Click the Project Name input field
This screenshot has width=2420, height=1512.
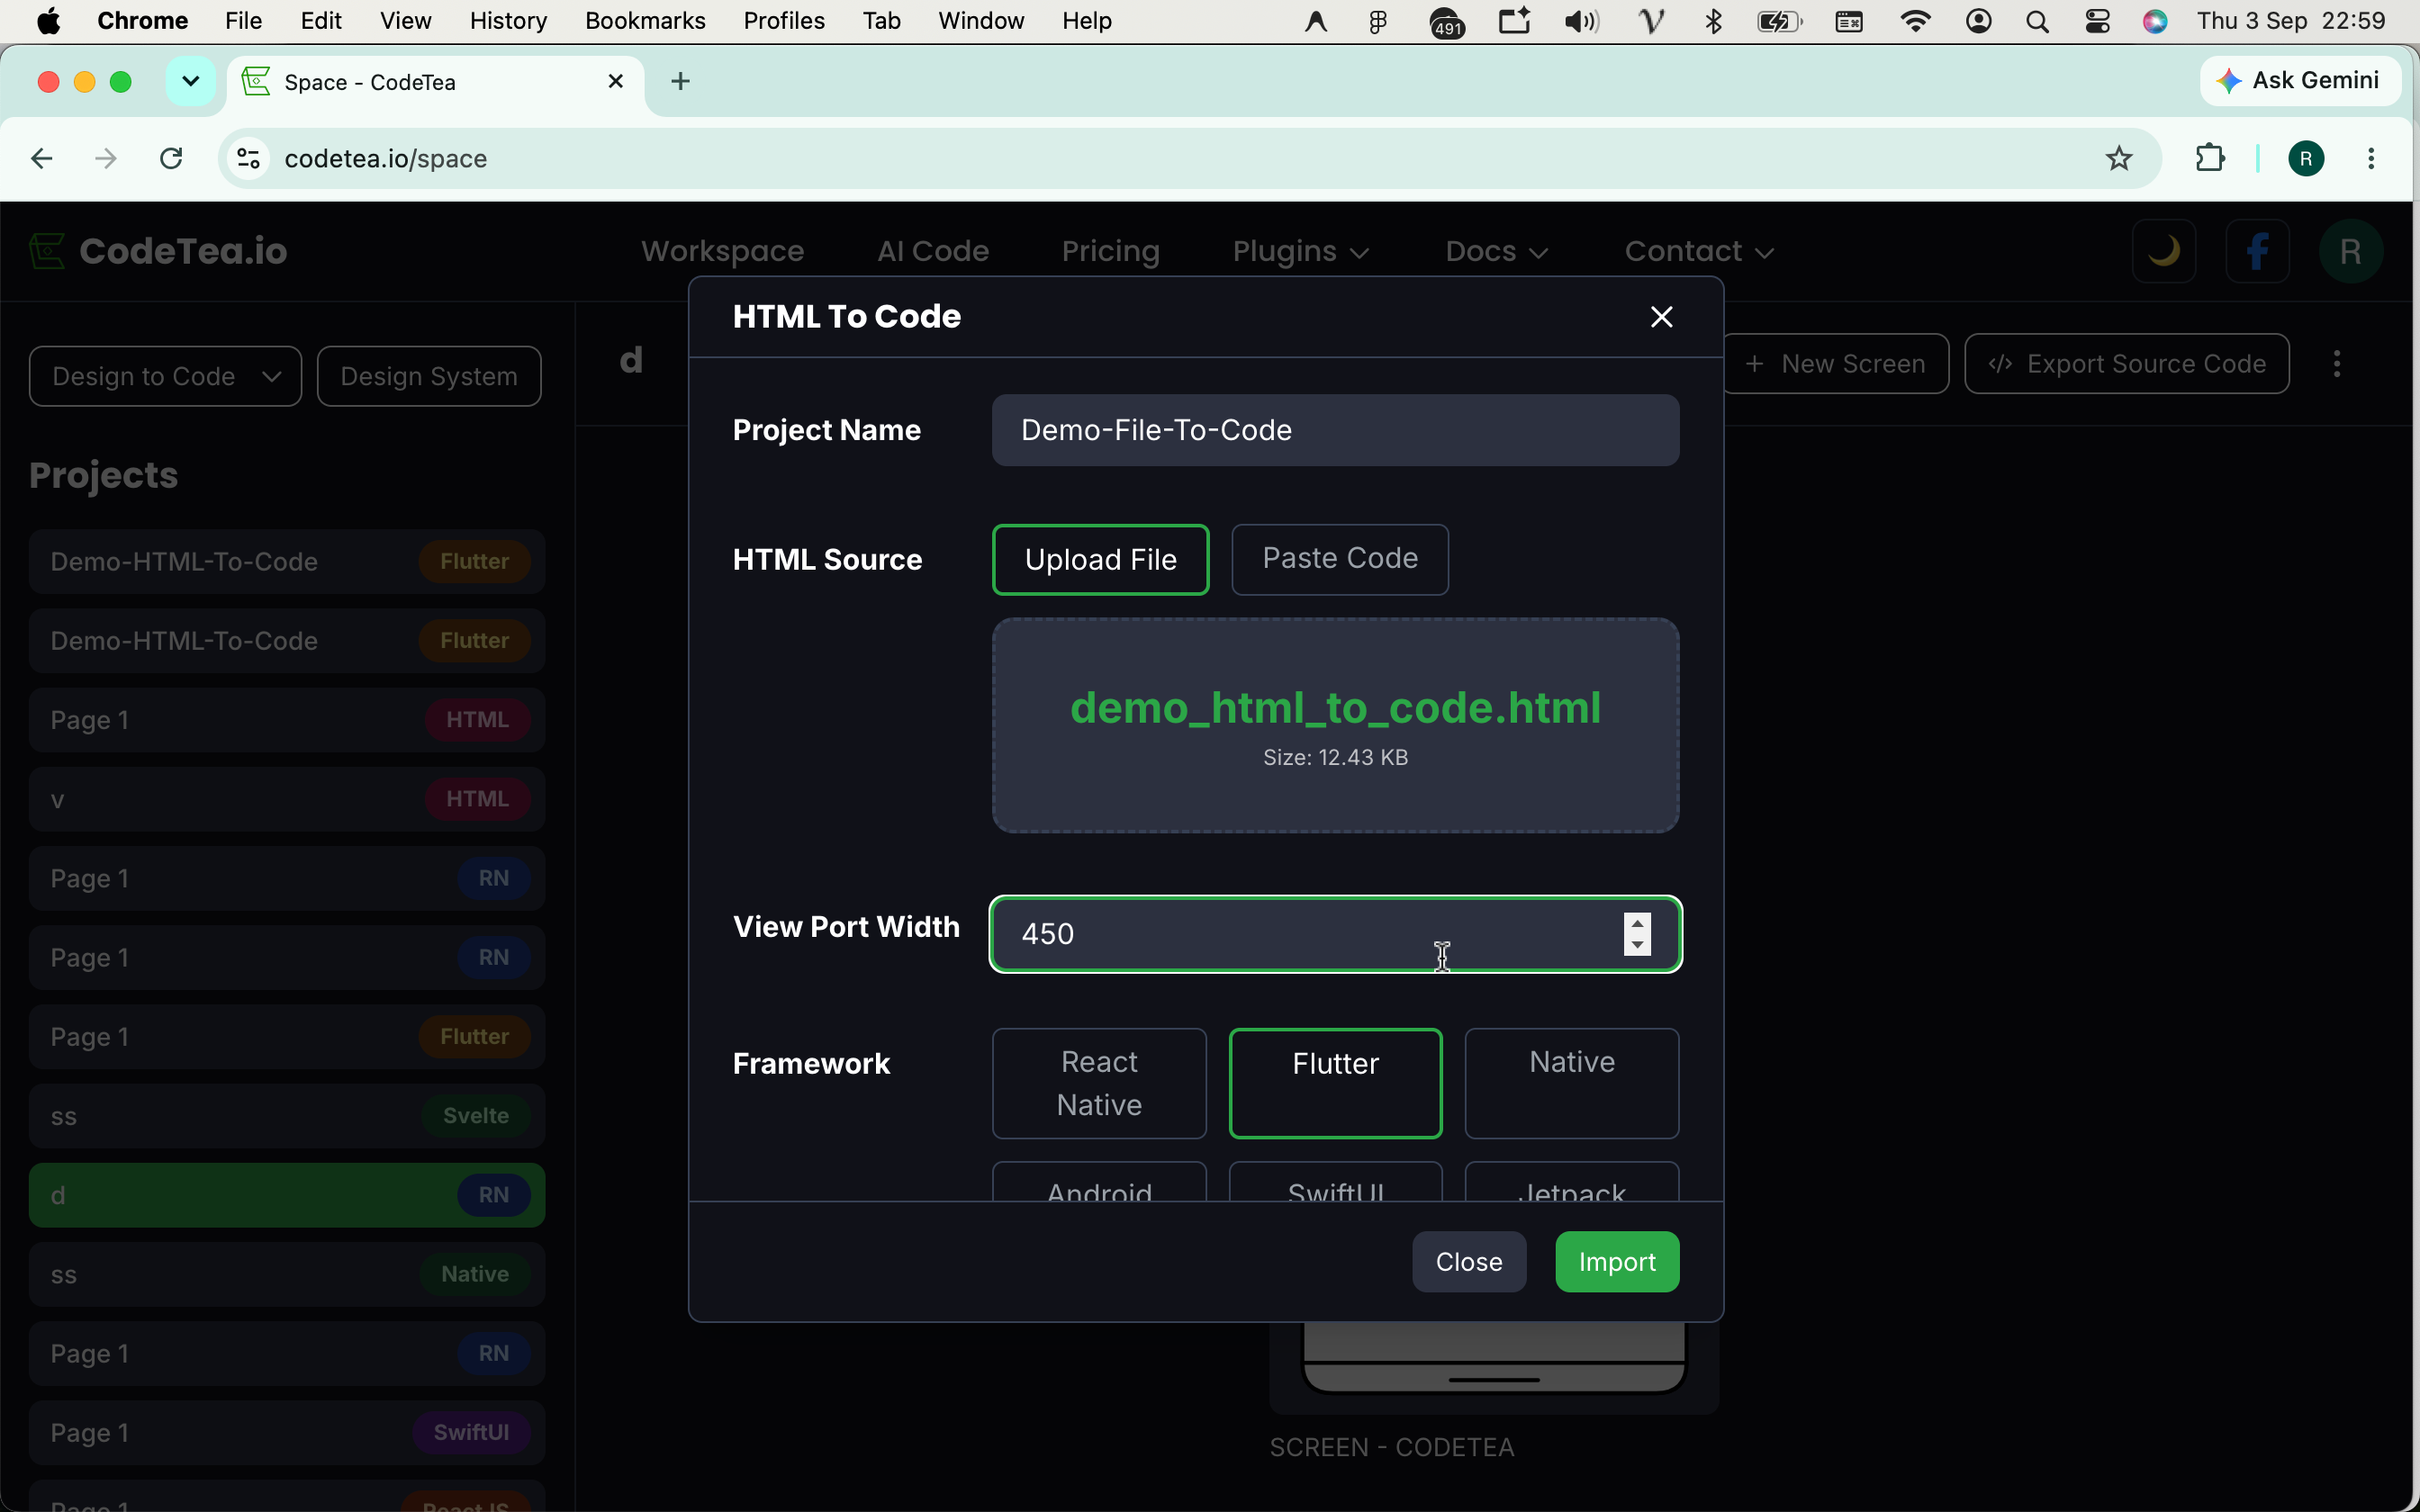[1335, 430]
